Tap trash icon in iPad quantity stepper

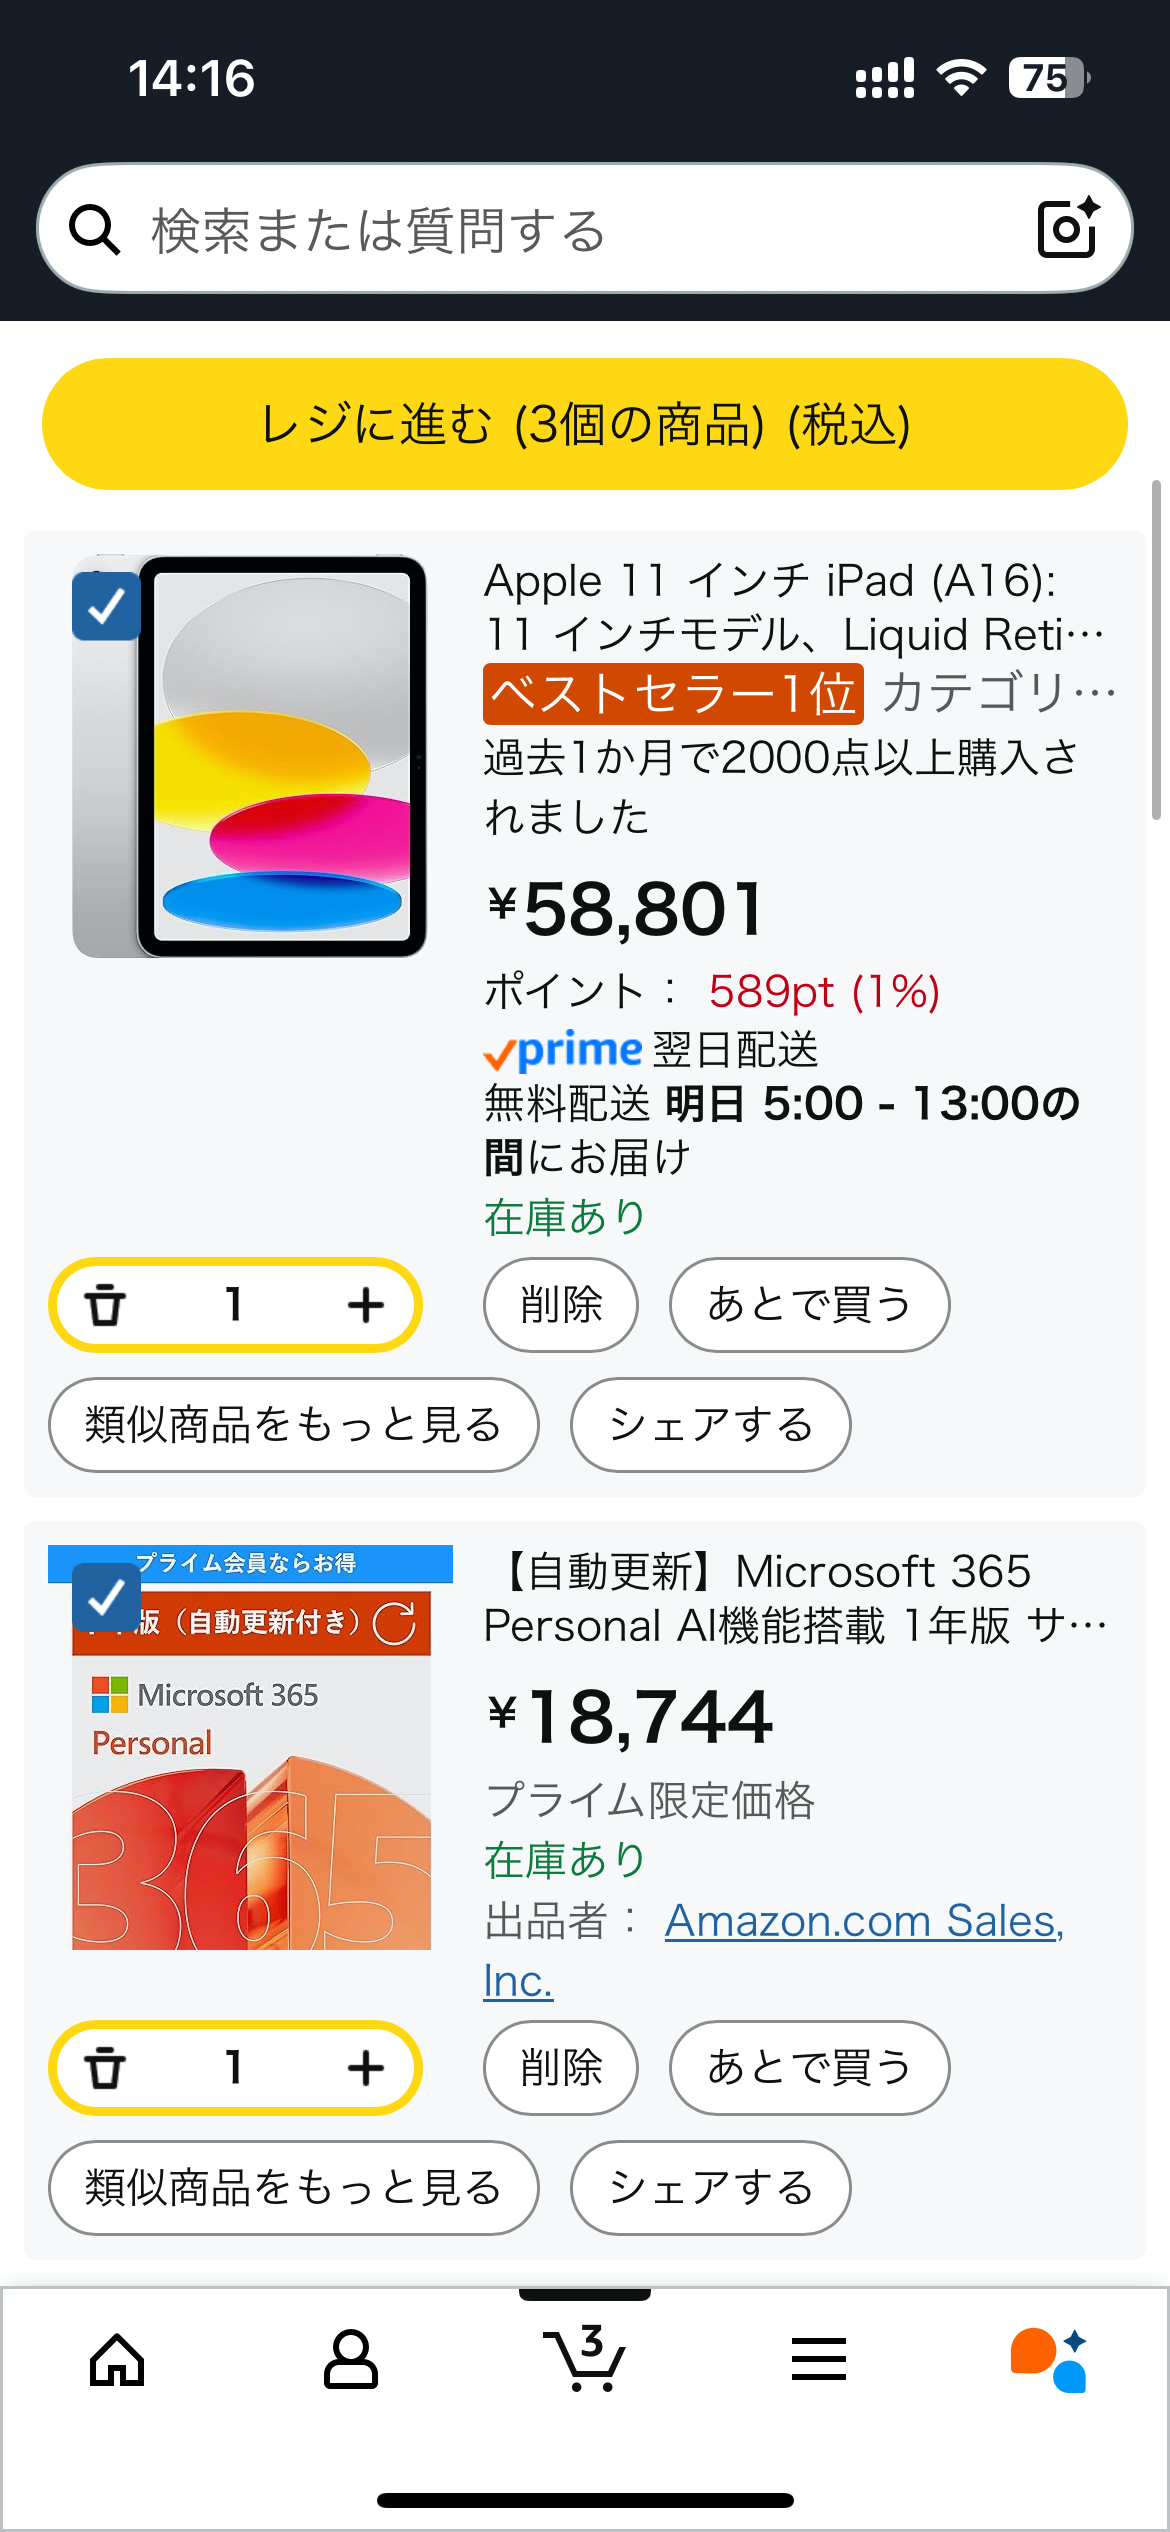click(105, 1305)
